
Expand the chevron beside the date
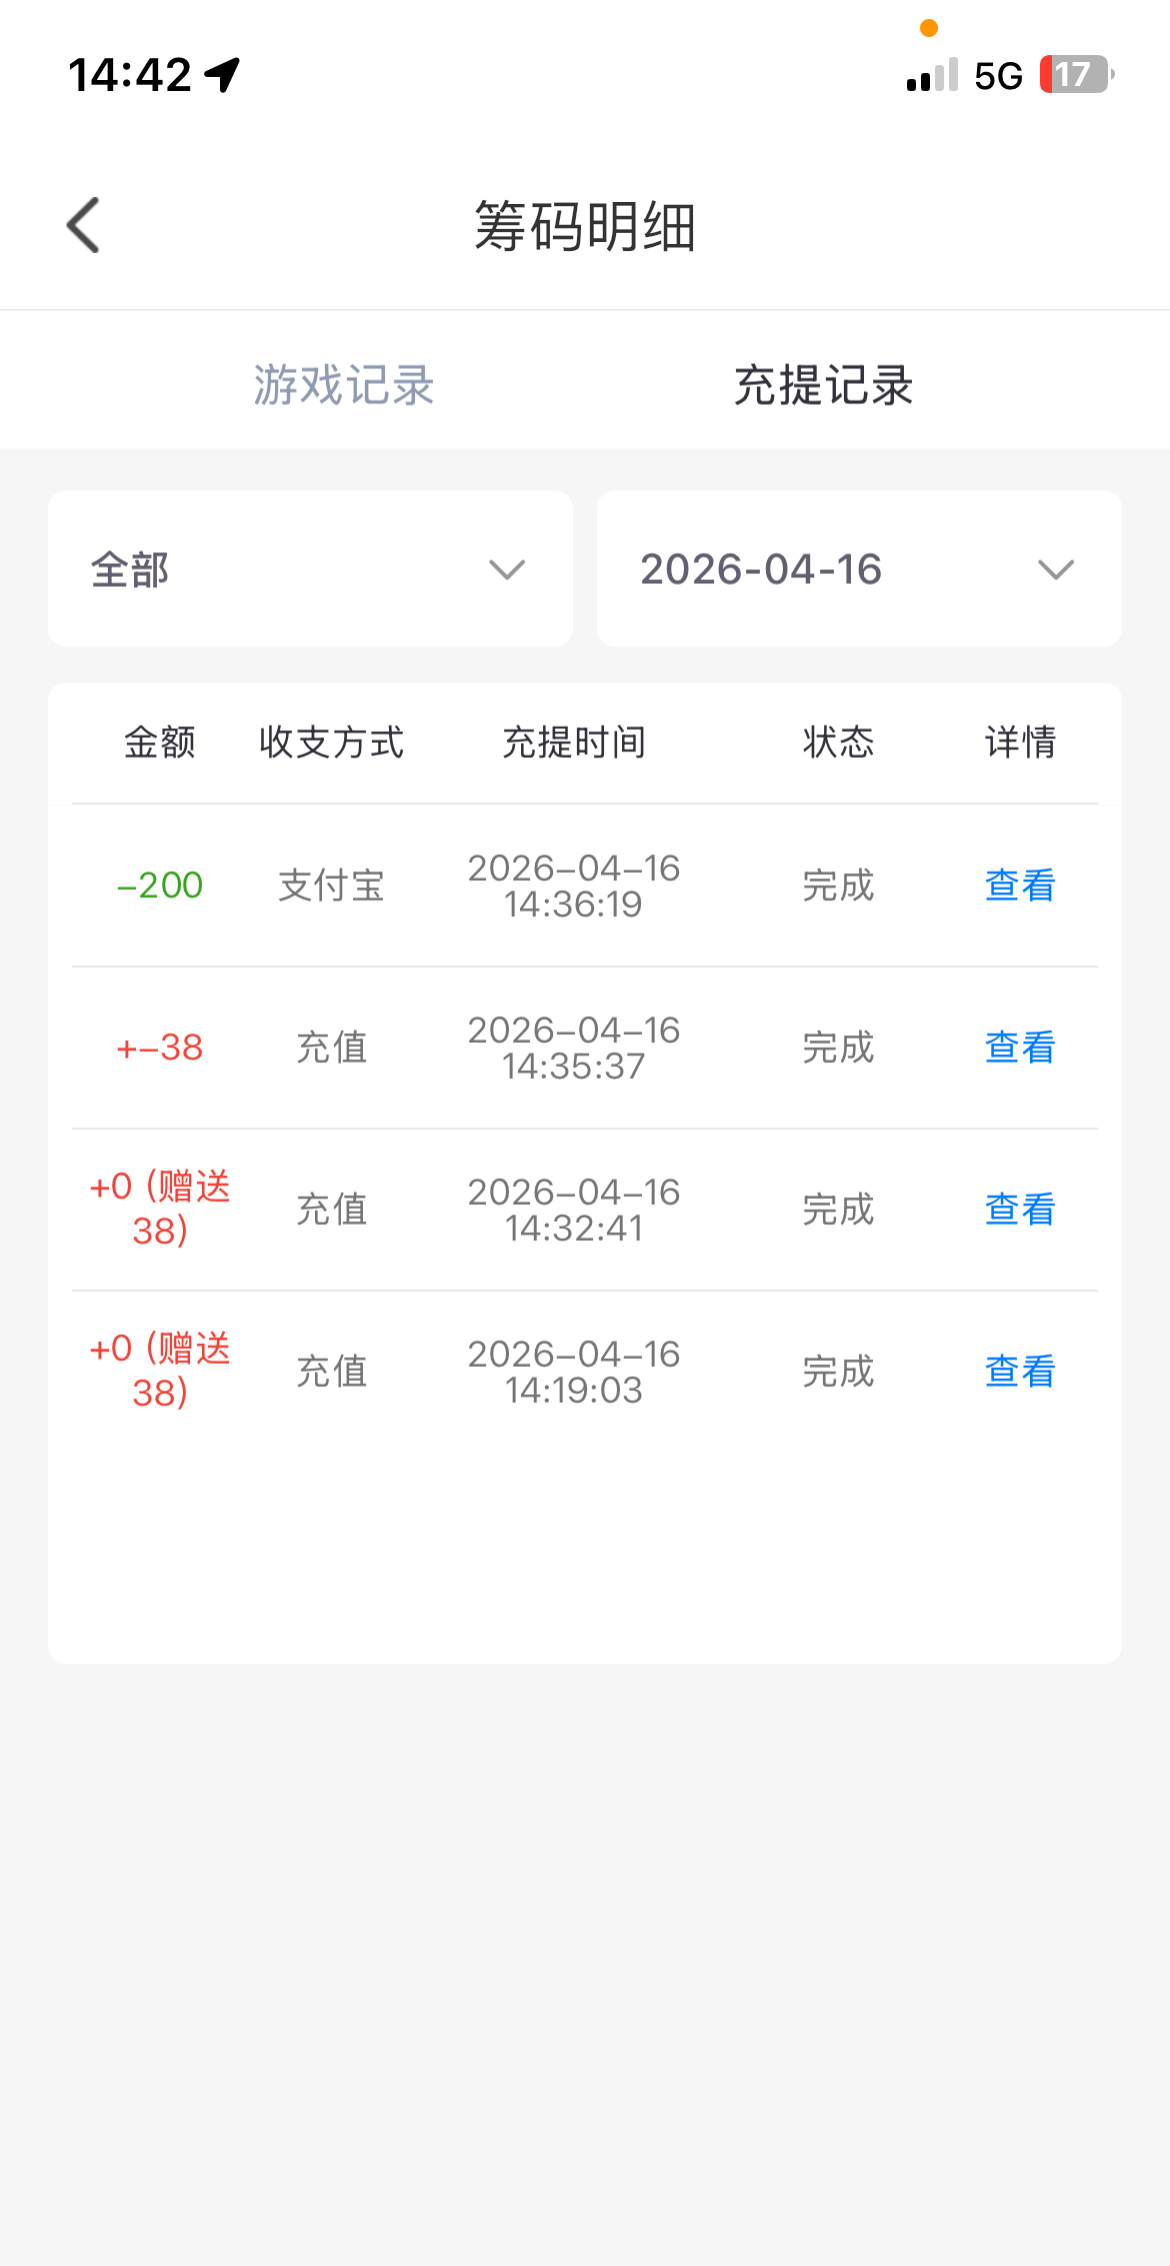point(1055,570)
